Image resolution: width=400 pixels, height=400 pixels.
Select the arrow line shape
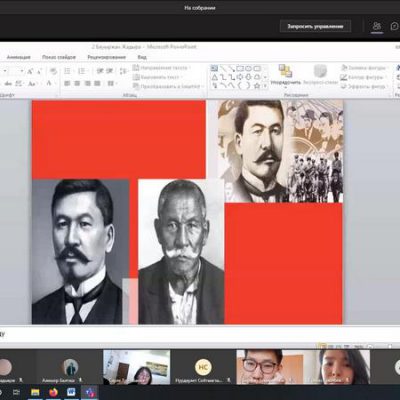point(231,68)
